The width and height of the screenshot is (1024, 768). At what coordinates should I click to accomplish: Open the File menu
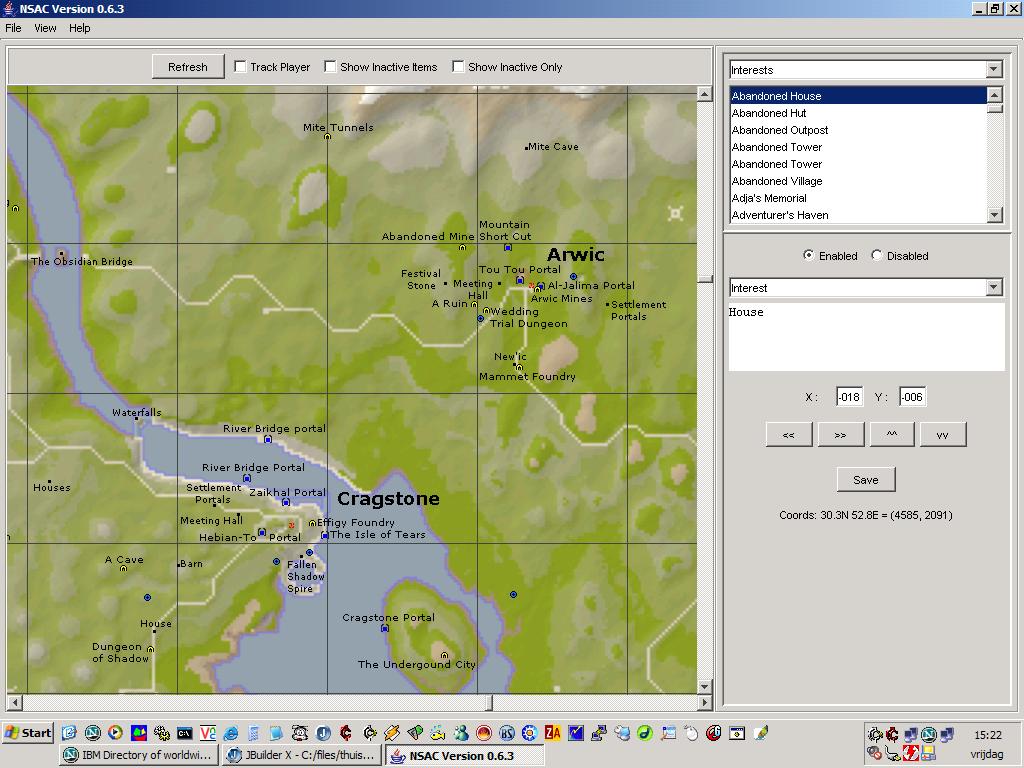tap(13, 28)
